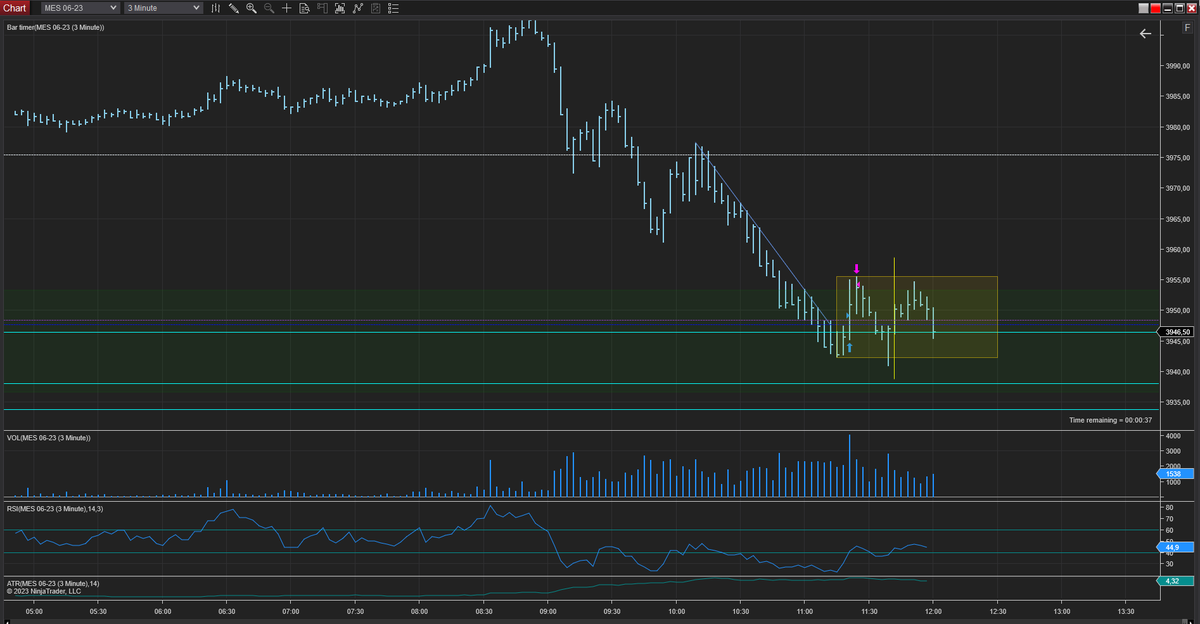Select the VOL(MES 06-23 (3 Minute)) label
The width and height of the screenshot is (1200, 624).
point(49,438)
